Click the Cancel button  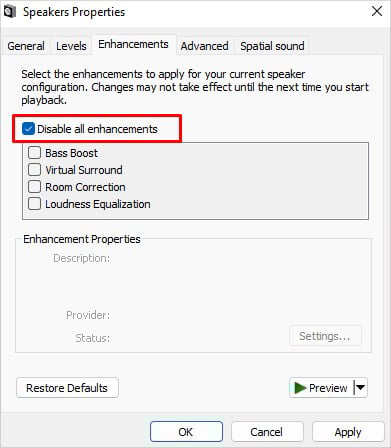click(267, 432)
